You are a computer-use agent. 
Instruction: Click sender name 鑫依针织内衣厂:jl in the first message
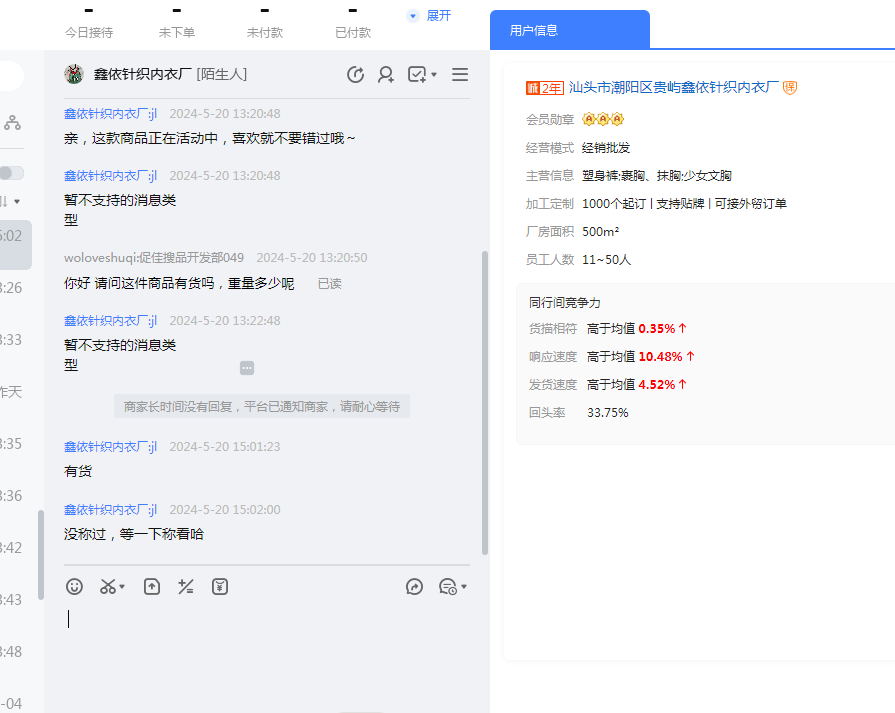point(111,114)
